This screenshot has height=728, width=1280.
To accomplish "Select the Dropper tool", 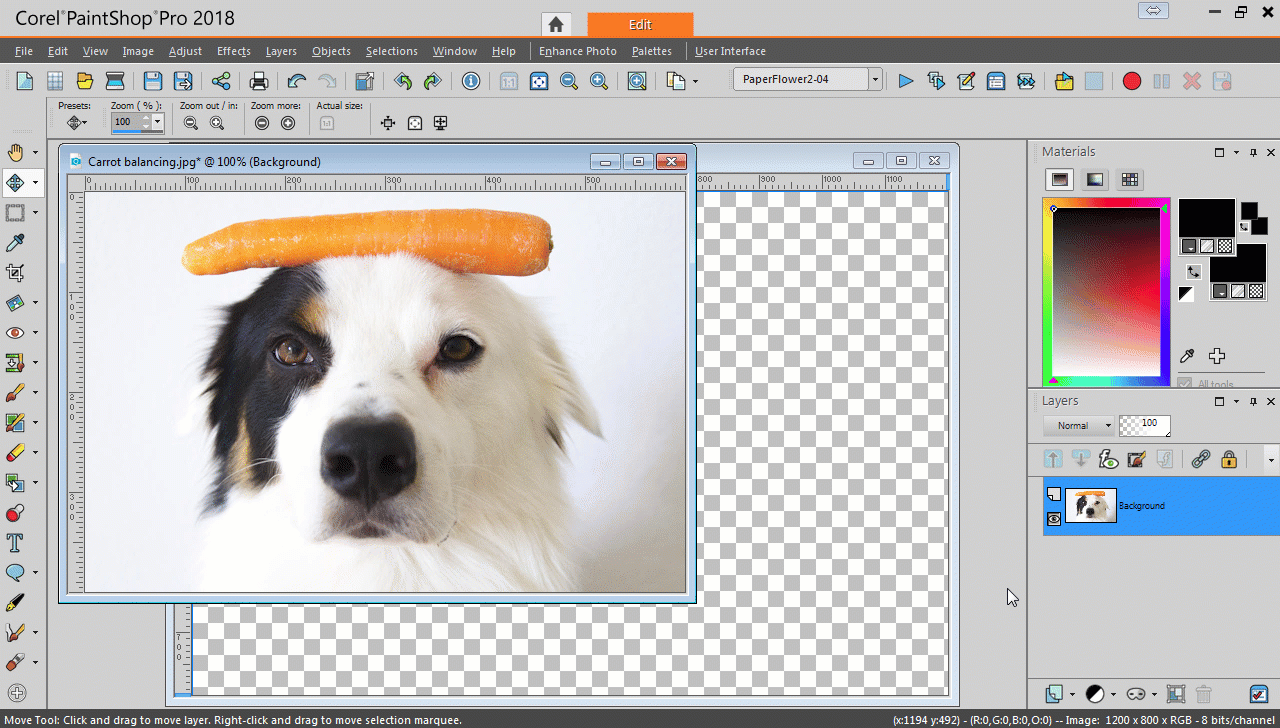I will coord(15,243).
